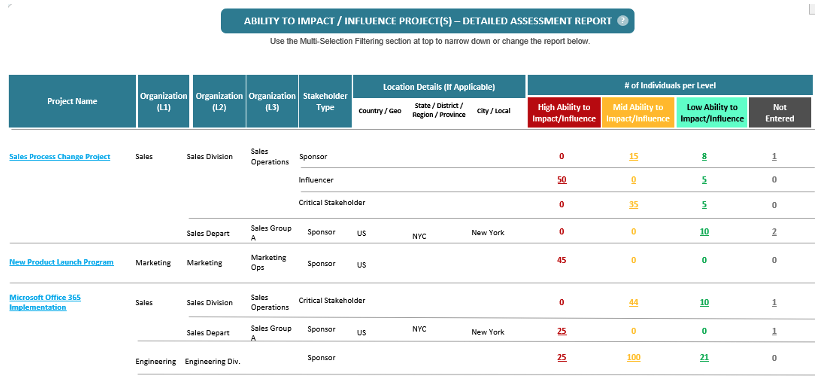The image size is (820, 389).
Task: Select US in the New Product Launch Program row
Action: pyautogui.click(x=361, y=265)
